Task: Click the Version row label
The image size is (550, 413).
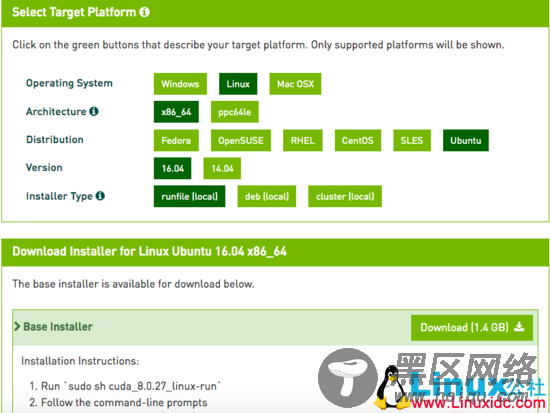Action: pyautogui.click(x=44, y=167)
